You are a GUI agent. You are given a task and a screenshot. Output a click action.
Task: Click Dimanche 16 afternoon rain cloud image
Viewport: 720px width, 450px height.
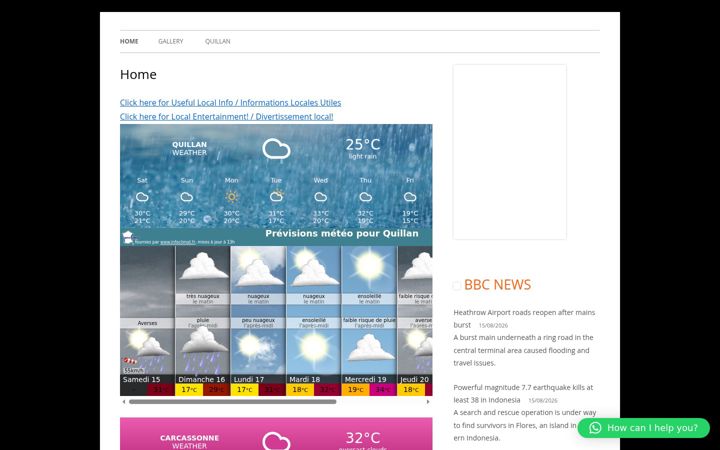coord(202,351)
